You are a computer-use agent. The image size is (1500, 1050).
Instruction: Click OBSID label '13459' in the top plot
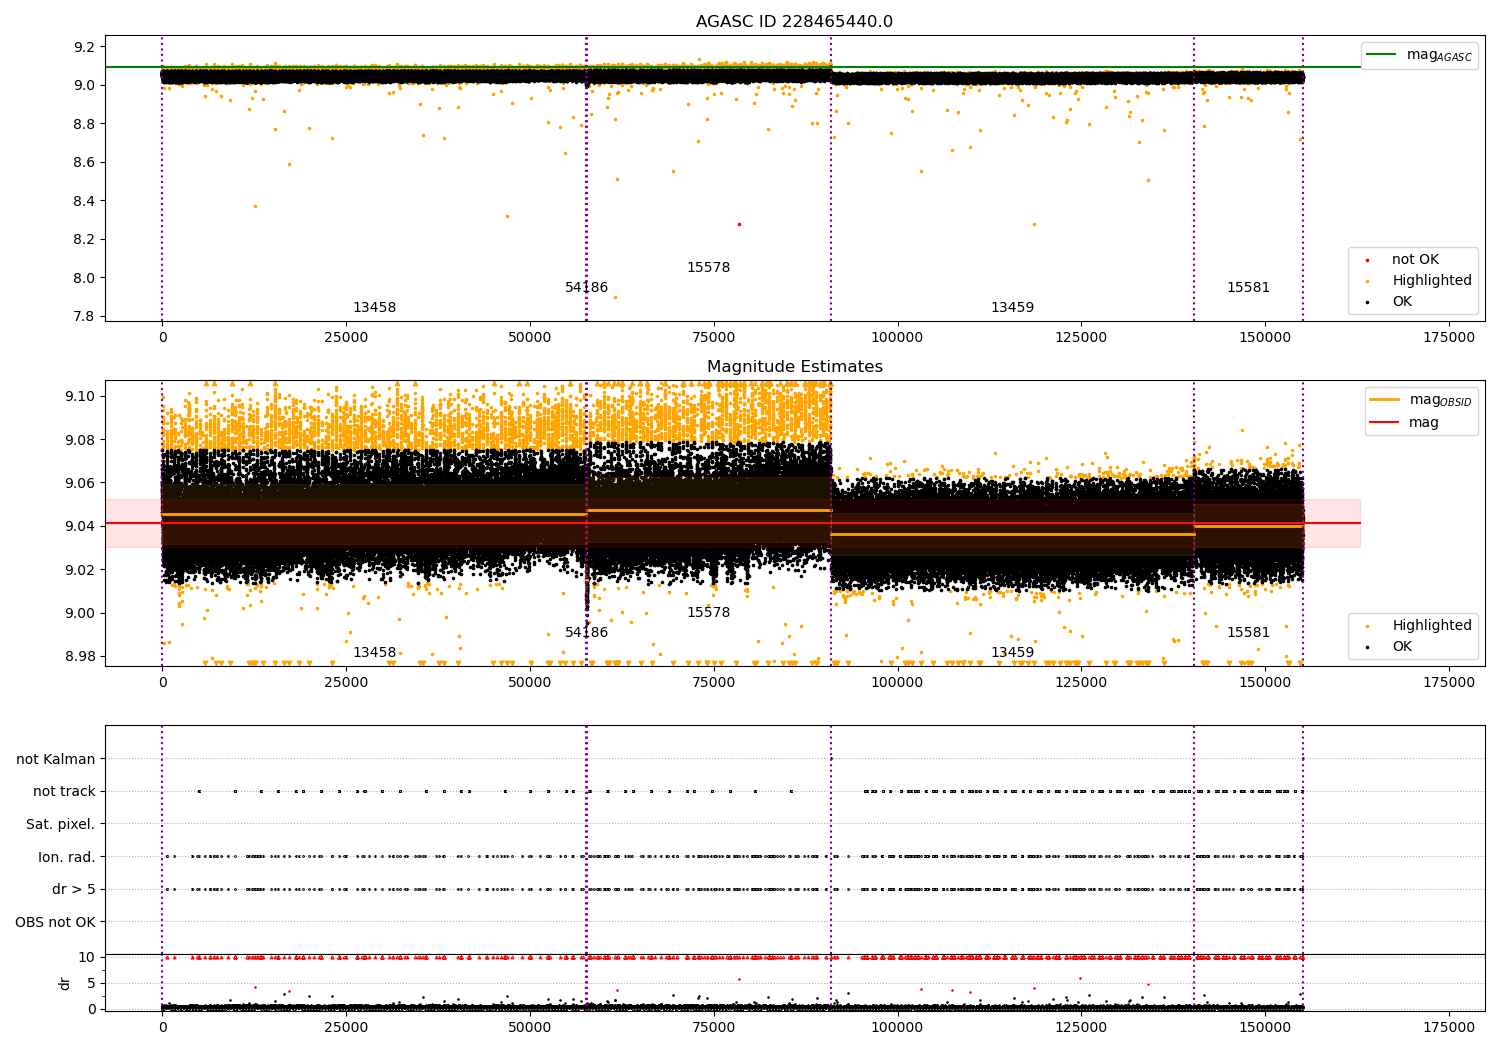coord(1012,308)
